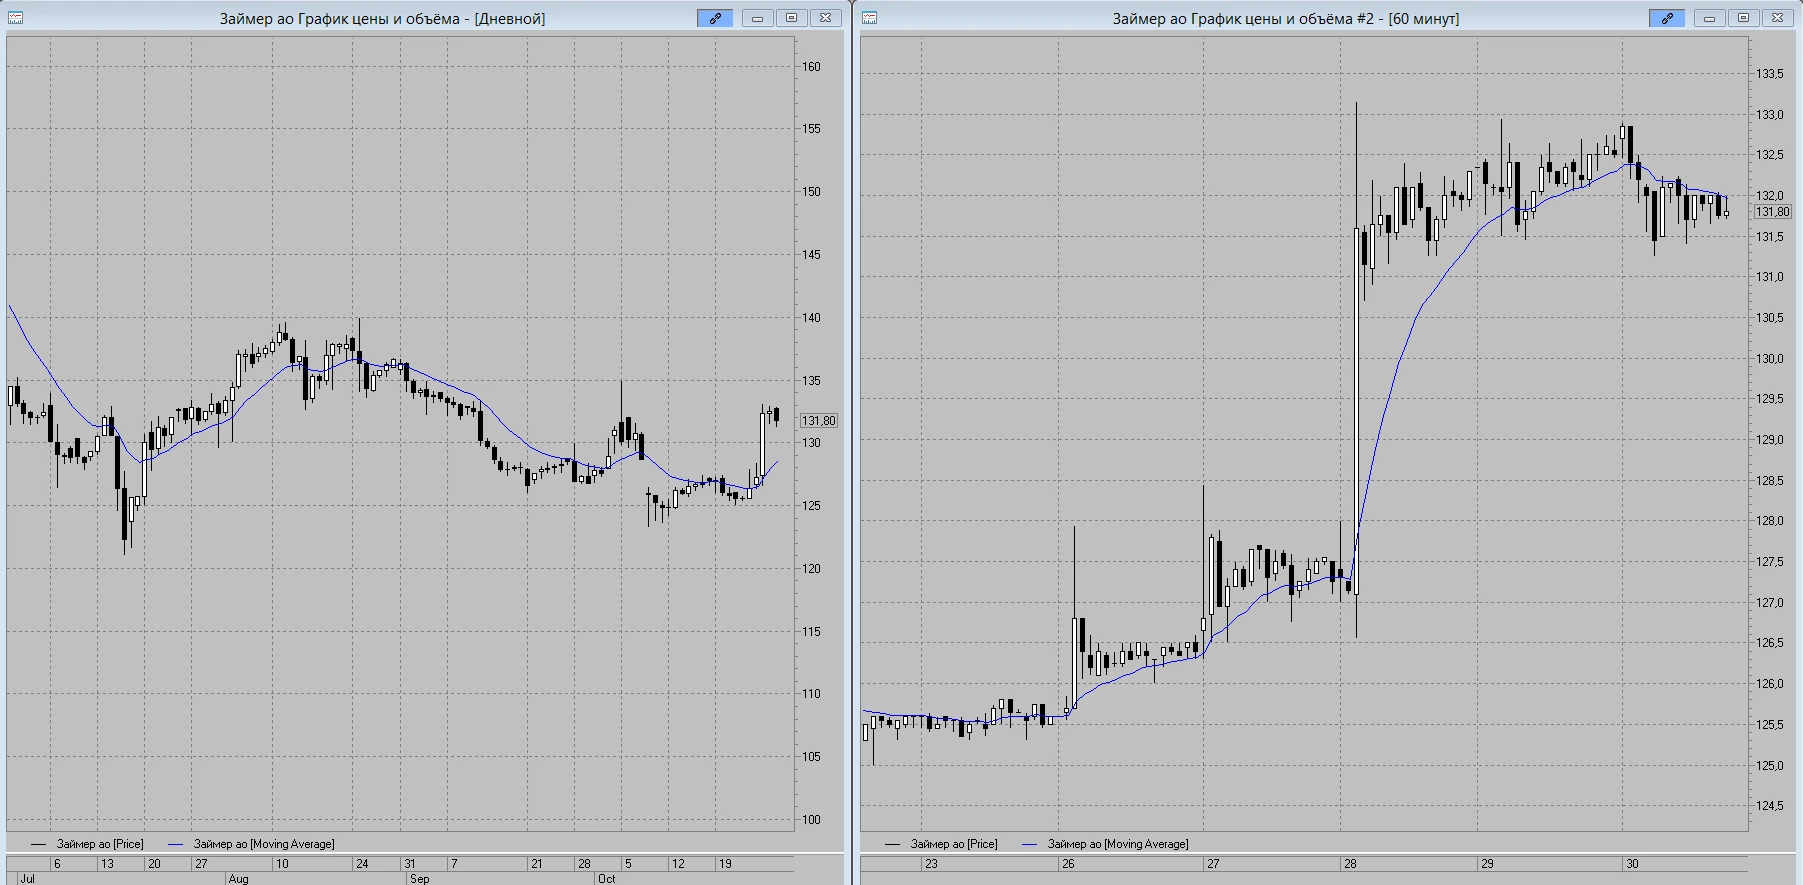Toggle the link icon in the daily chart title bar
Image resolution: width=1803 pixels, height=885 pixels.
715,18
